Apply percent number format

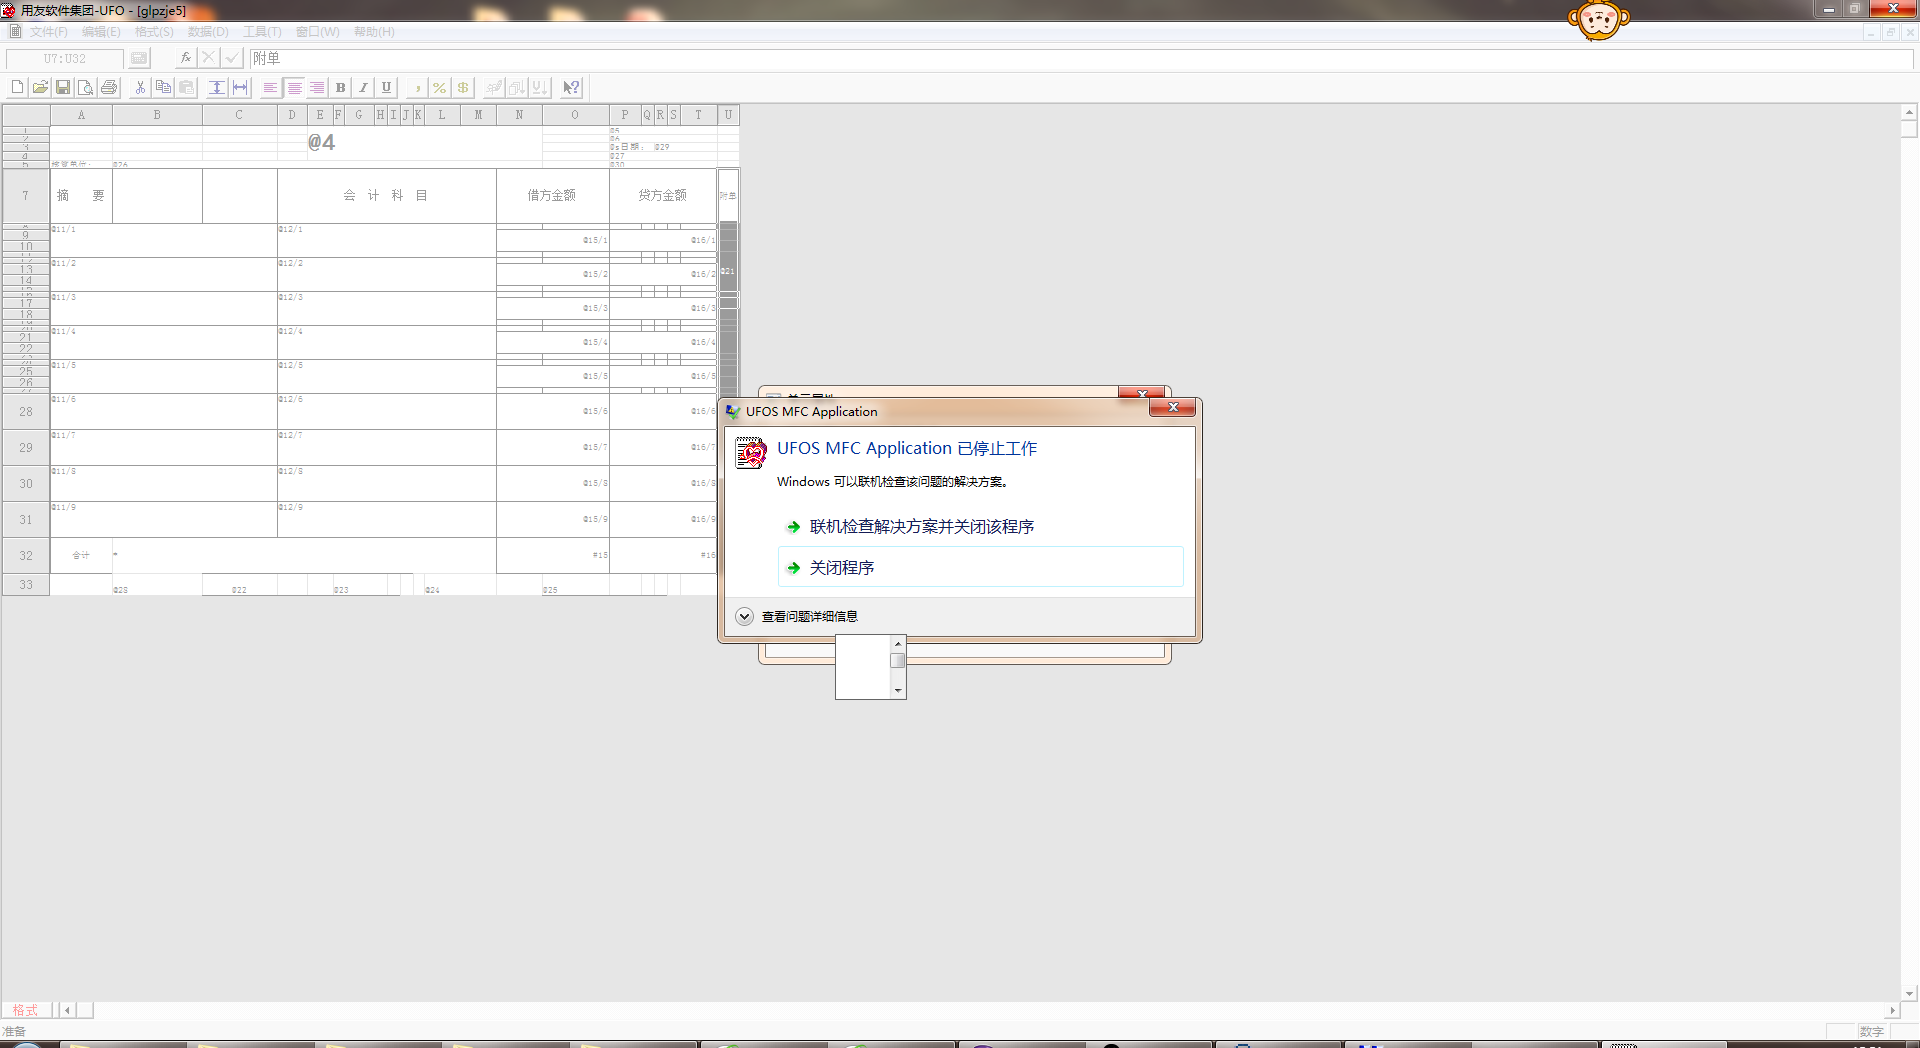440,88
